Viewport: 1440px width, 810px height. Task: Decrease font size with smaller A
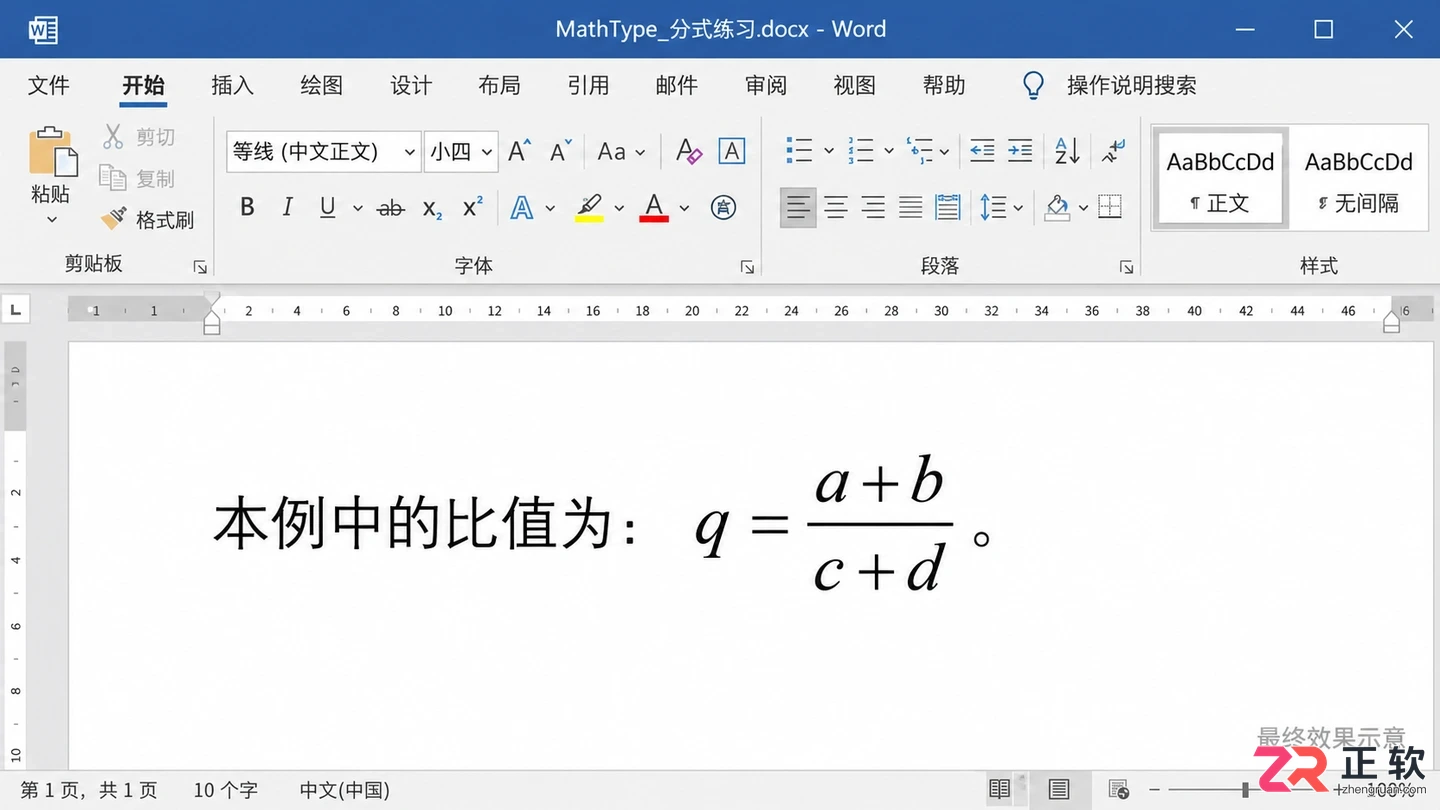coord(561,151)
